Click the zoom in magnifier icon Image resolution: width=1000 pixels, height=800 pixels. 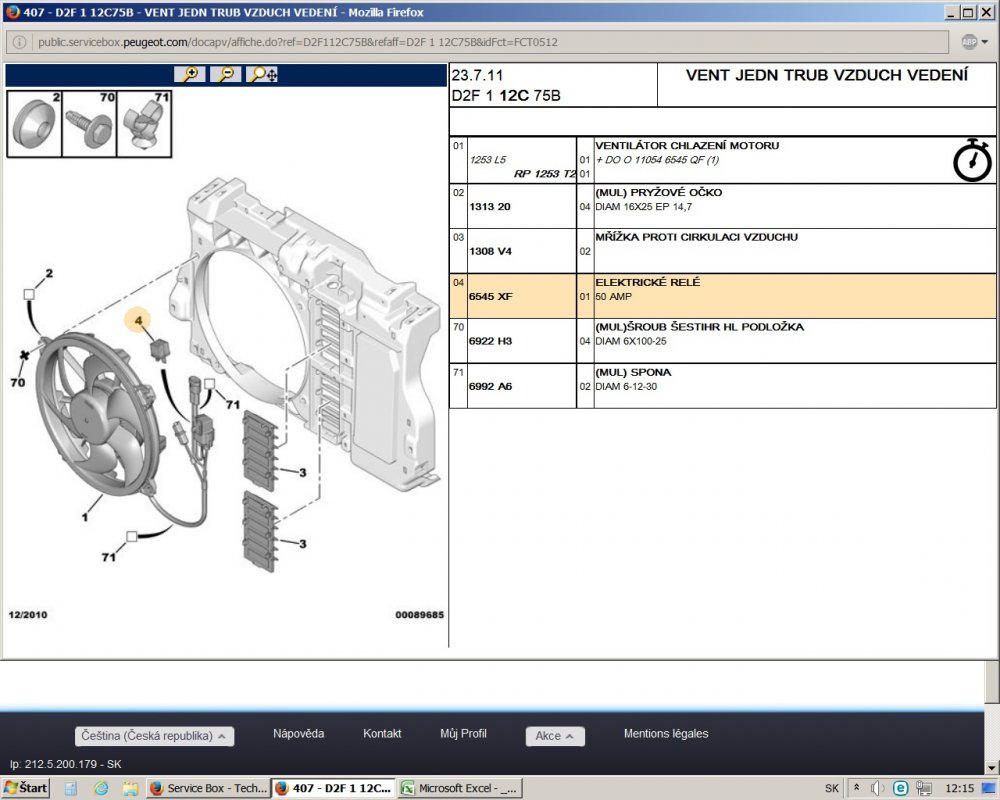pyautogui.click(x=190, y=75)
